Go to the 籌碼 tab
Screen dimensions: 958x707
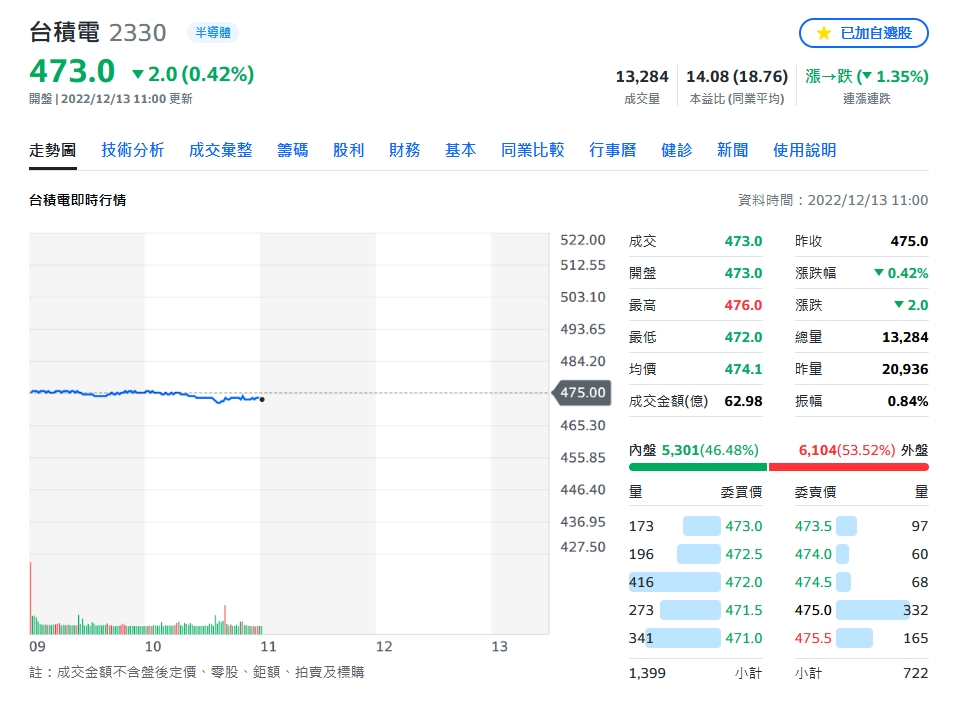pos(292,150)
